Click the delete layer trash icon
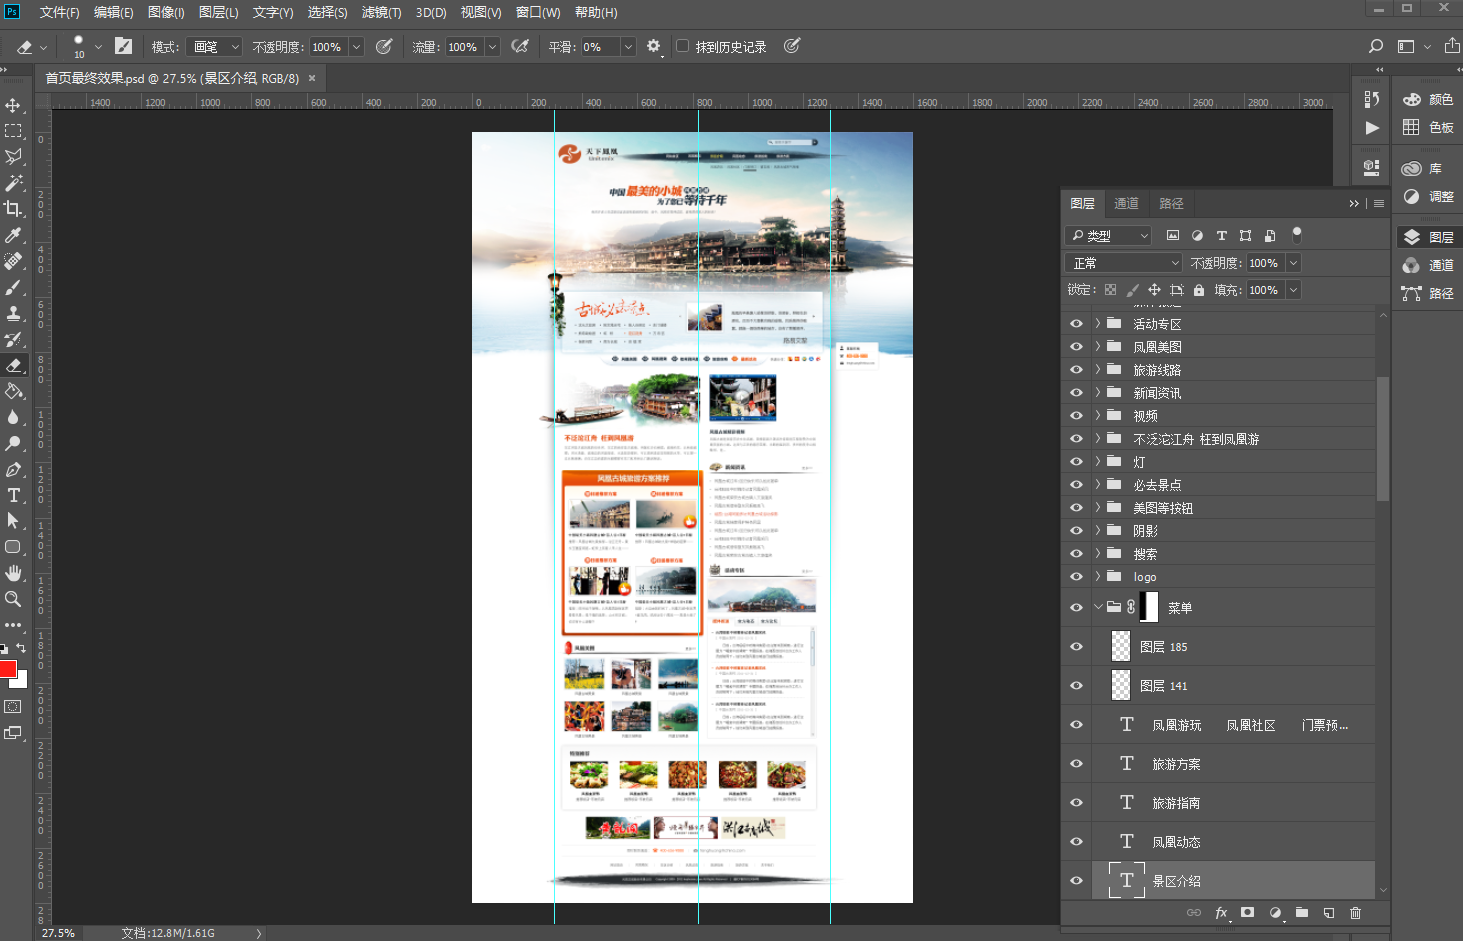 point(1355,913)
